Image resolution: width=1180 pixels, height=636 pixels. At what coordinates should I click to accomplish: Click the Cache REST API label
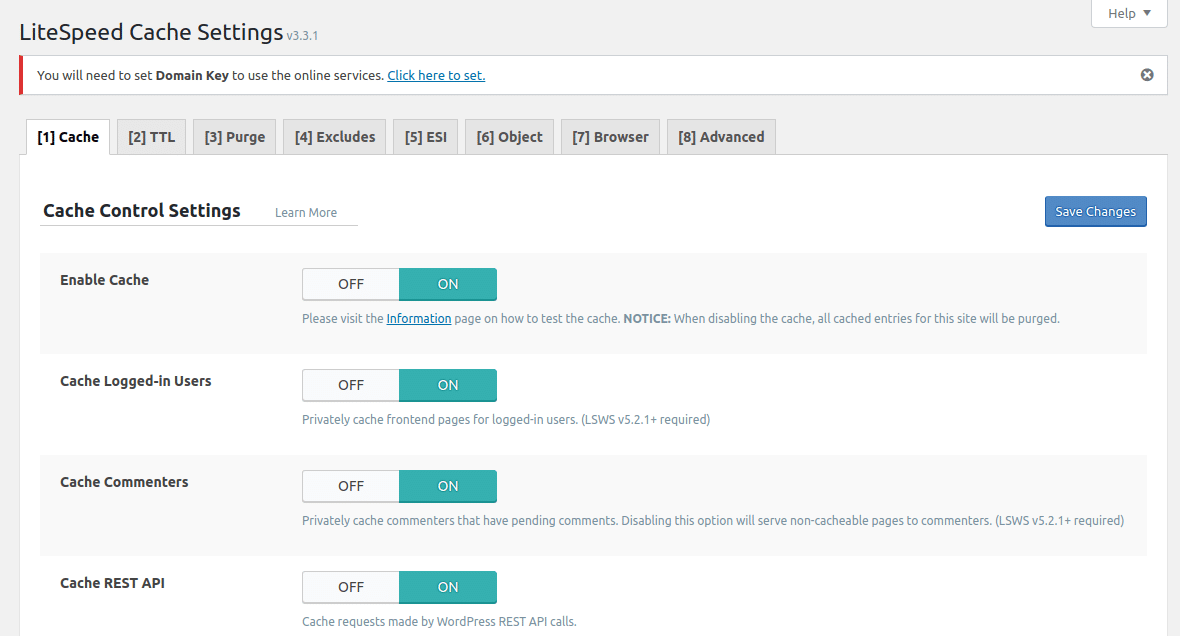pos(112,583)
